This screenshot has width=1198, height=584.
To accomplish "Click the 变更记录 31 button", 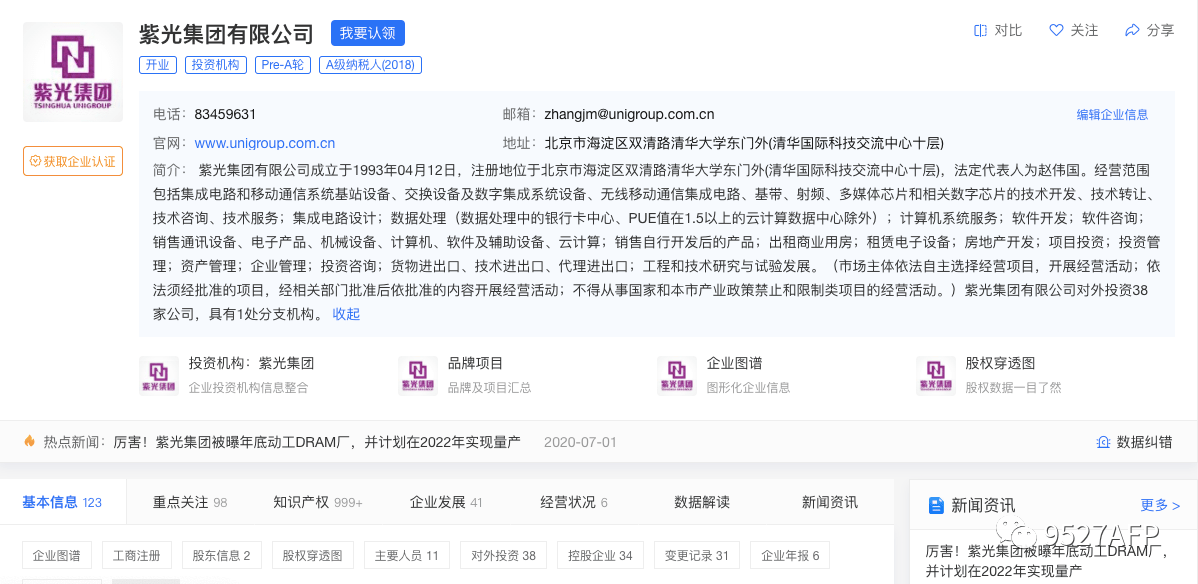I will pyautogui.click(x=697, y=556).
